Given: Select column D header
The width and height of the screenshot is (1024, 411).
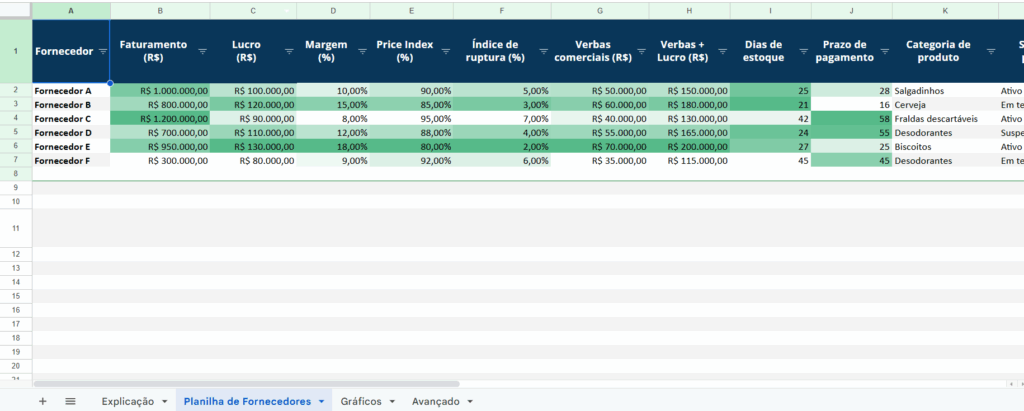Looking at the screenshot, I should 333,10.
